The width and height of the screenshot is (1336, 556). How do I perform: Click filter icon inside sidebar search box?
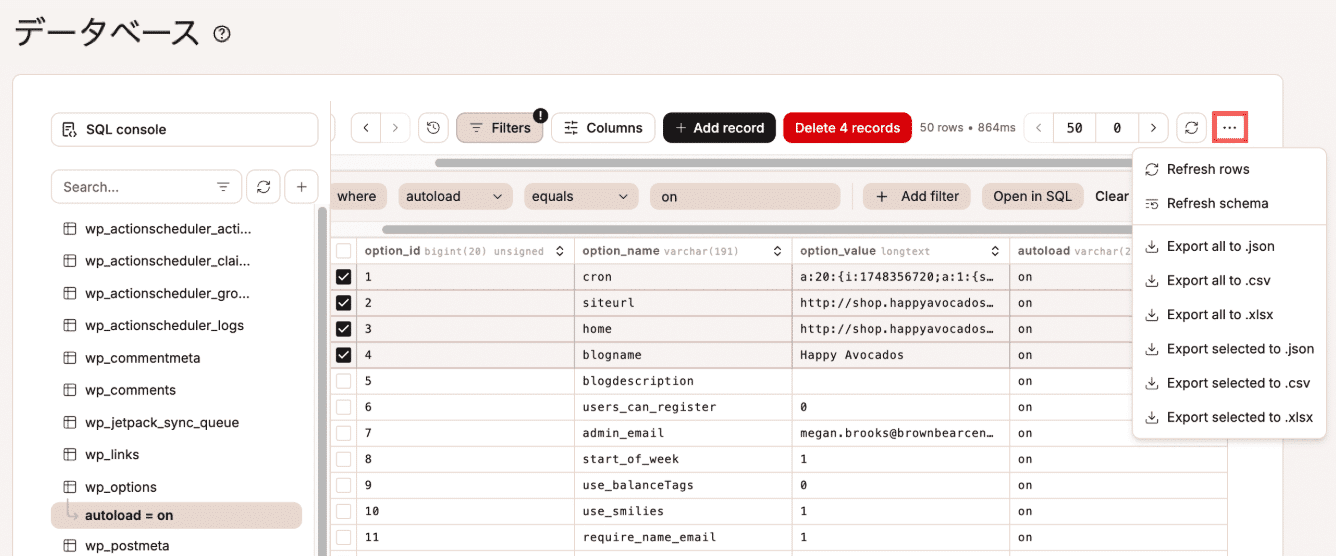click(x=223, y=187)
